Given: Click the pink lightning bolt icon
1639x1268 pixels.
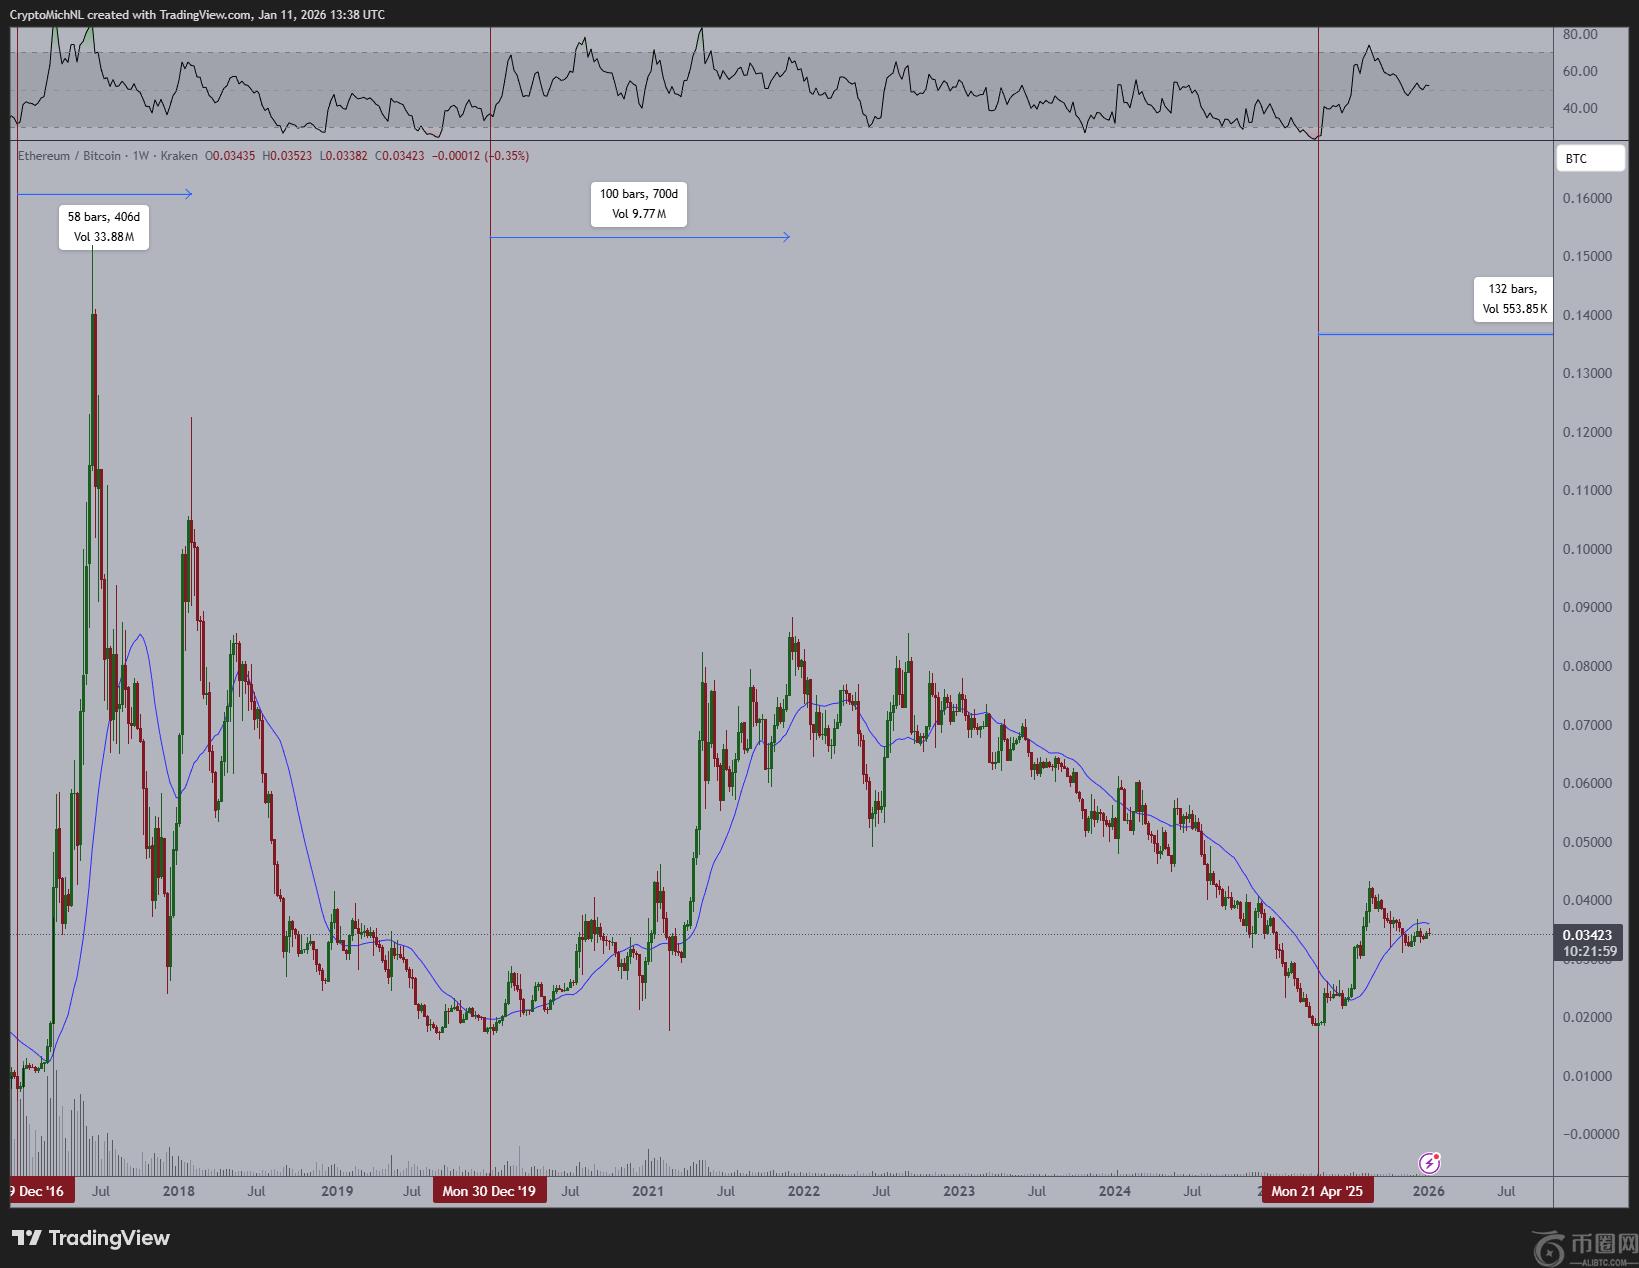Looking at the screenshot, I should tap(1430, 1162).
